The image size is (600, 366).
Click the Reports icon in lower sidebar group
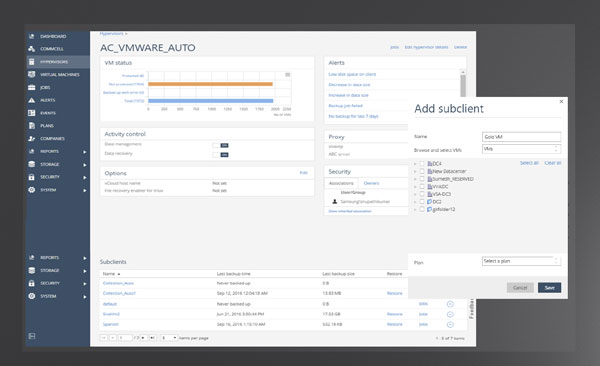(x=32, y=258)
